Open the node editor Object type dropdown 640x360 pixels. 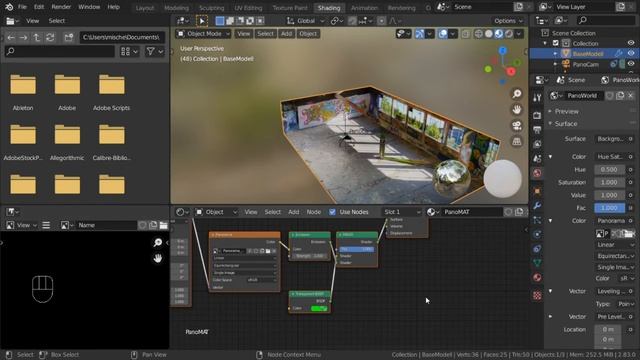(x=216, y=212)
